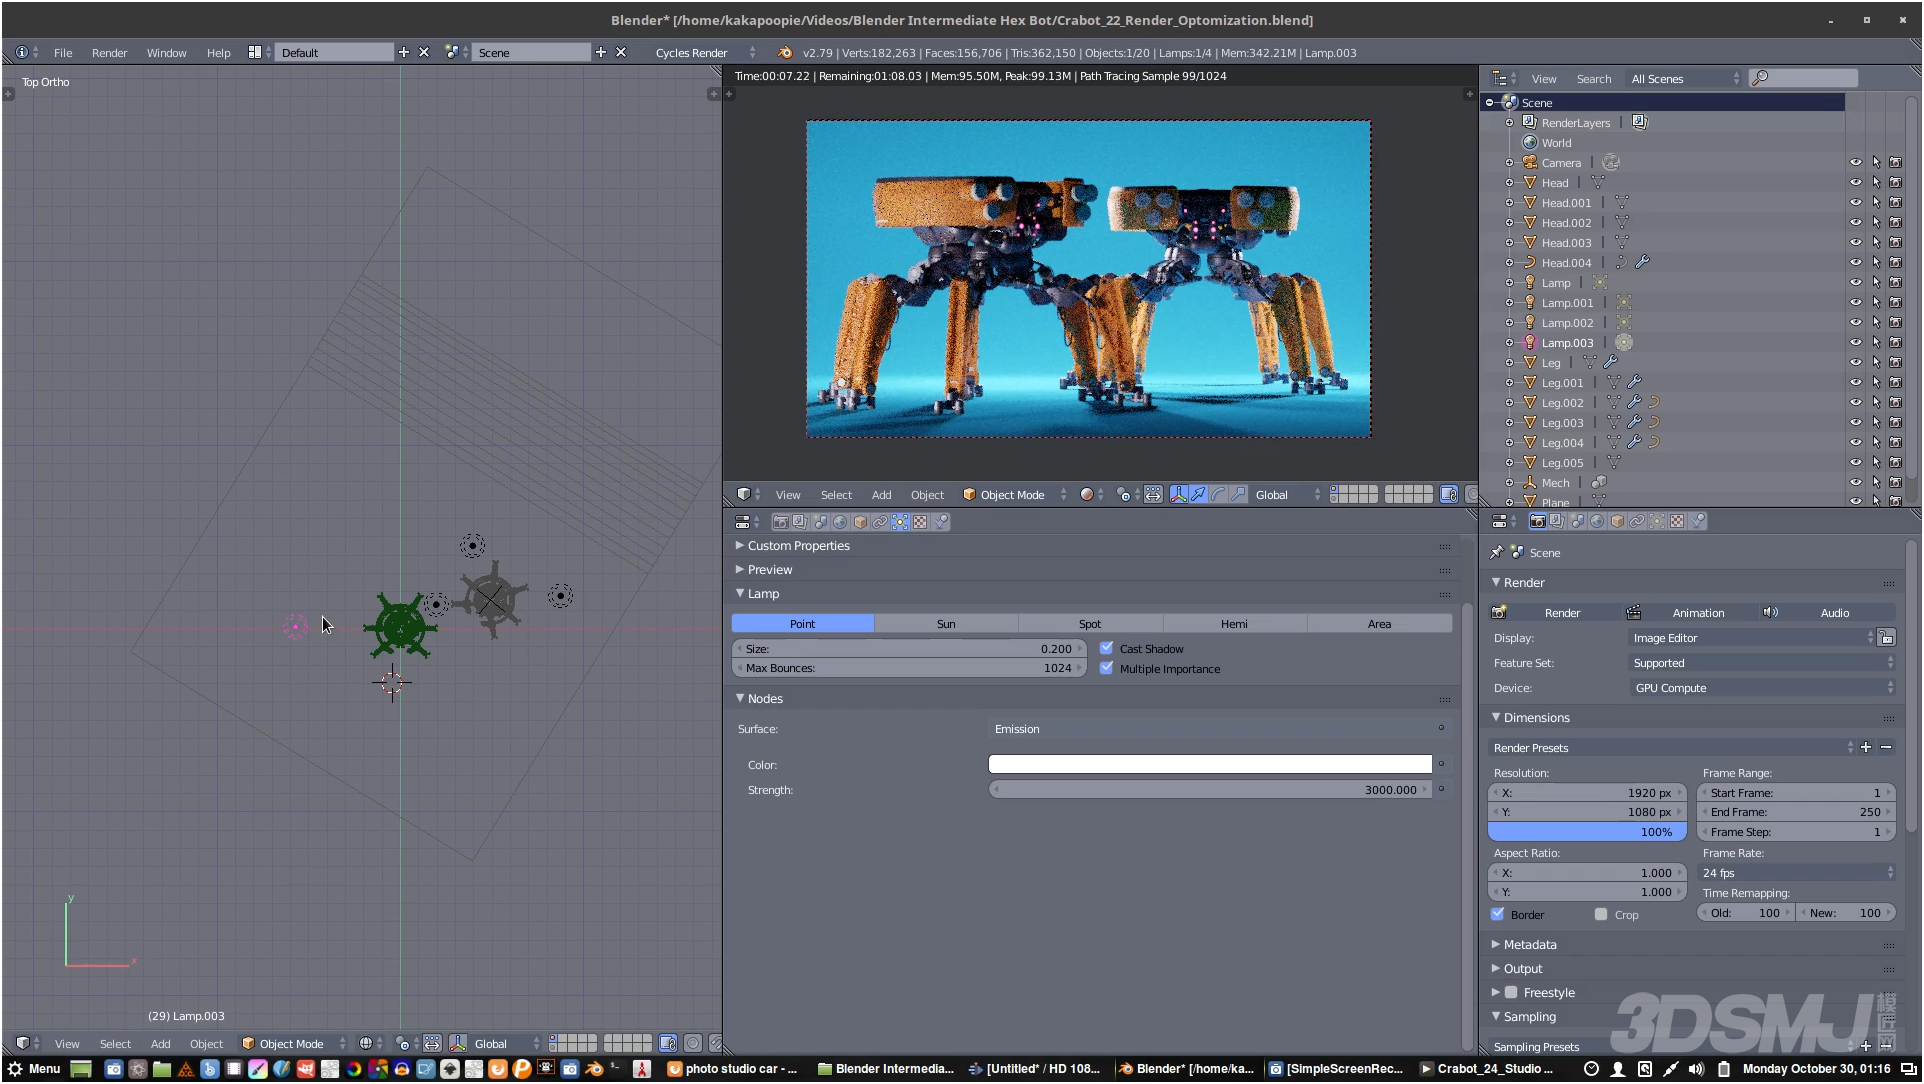Open the Help menu
Viewport: 1924px width, 1084px height.
tap(218, 53)
